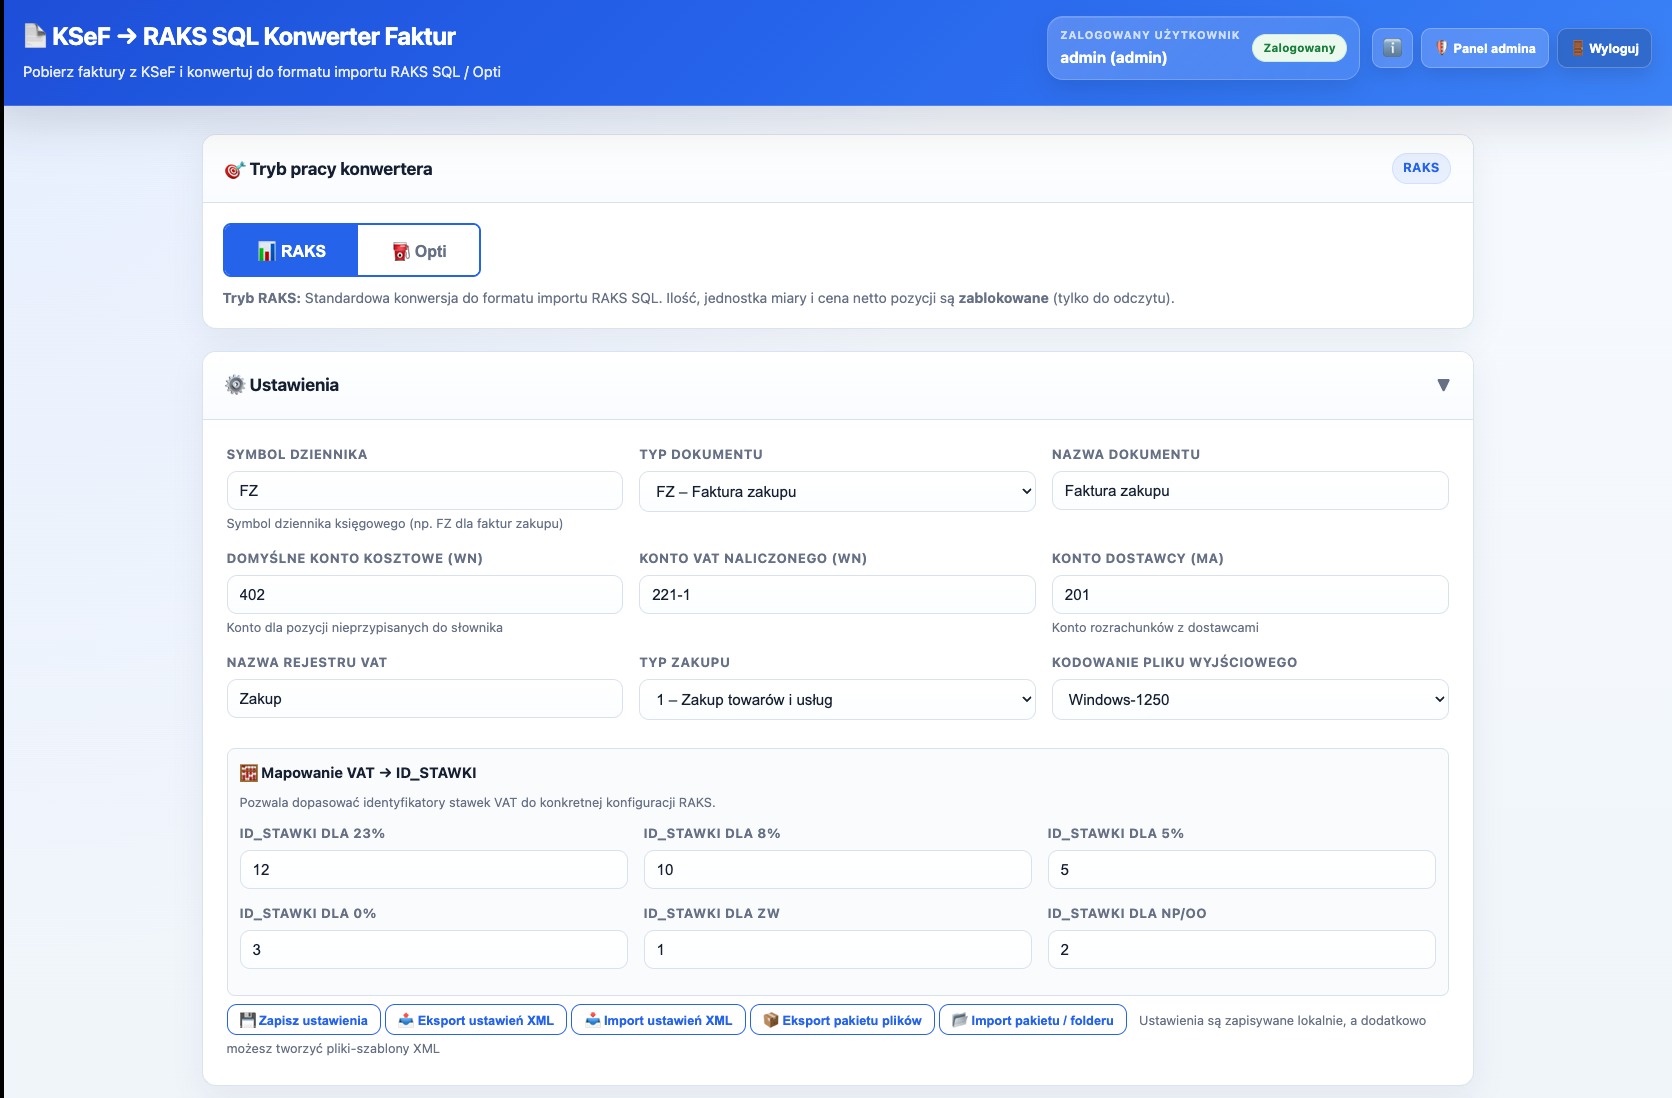Click the info icon button in header
This screenshot has height=1098, width=1672.
(x=1392, y=48)
